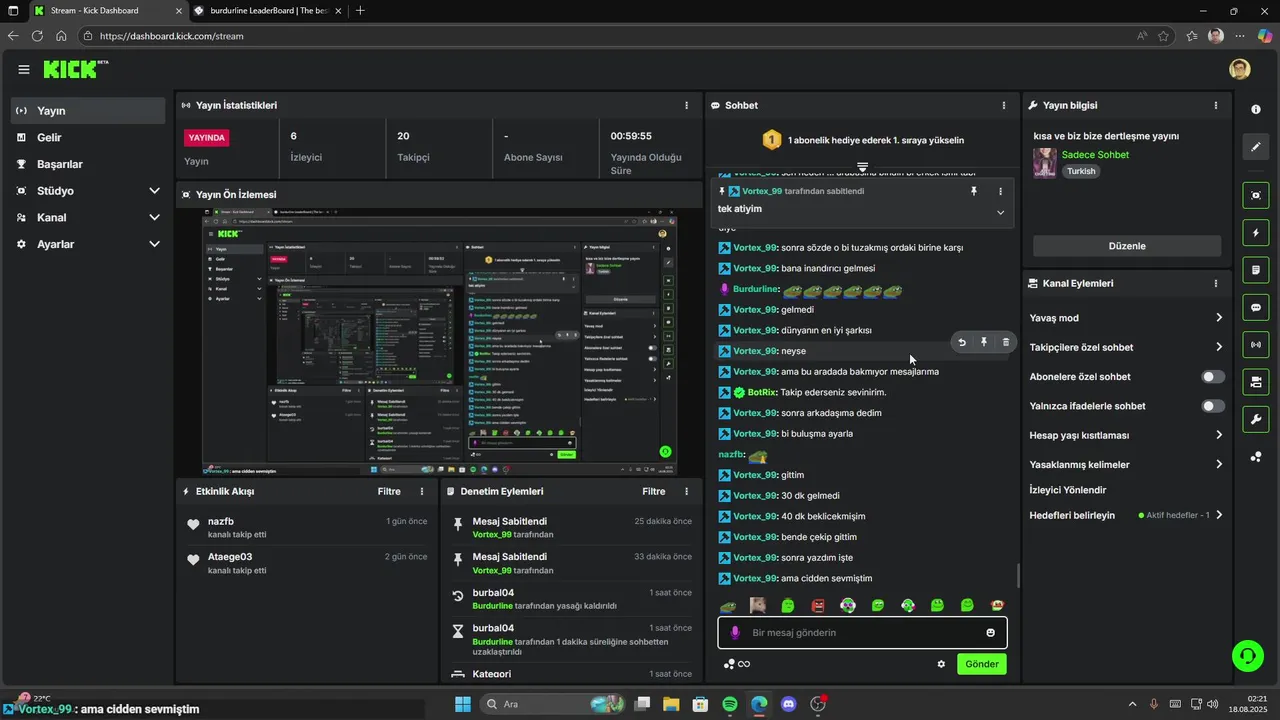This screenshot has height=720, width=1280.
Task: Click the Turkish language tag
Action: 1081,171
